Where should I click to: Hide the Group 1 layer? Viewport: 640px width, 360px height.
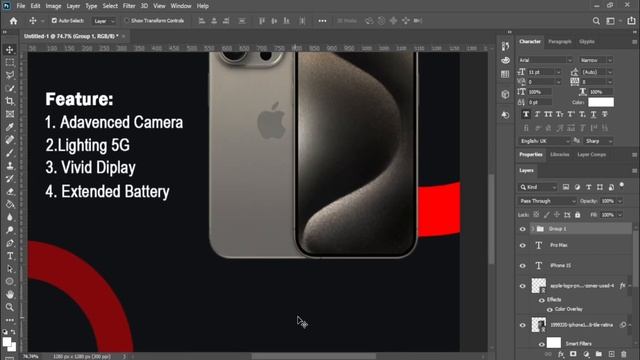pos(522,229)
